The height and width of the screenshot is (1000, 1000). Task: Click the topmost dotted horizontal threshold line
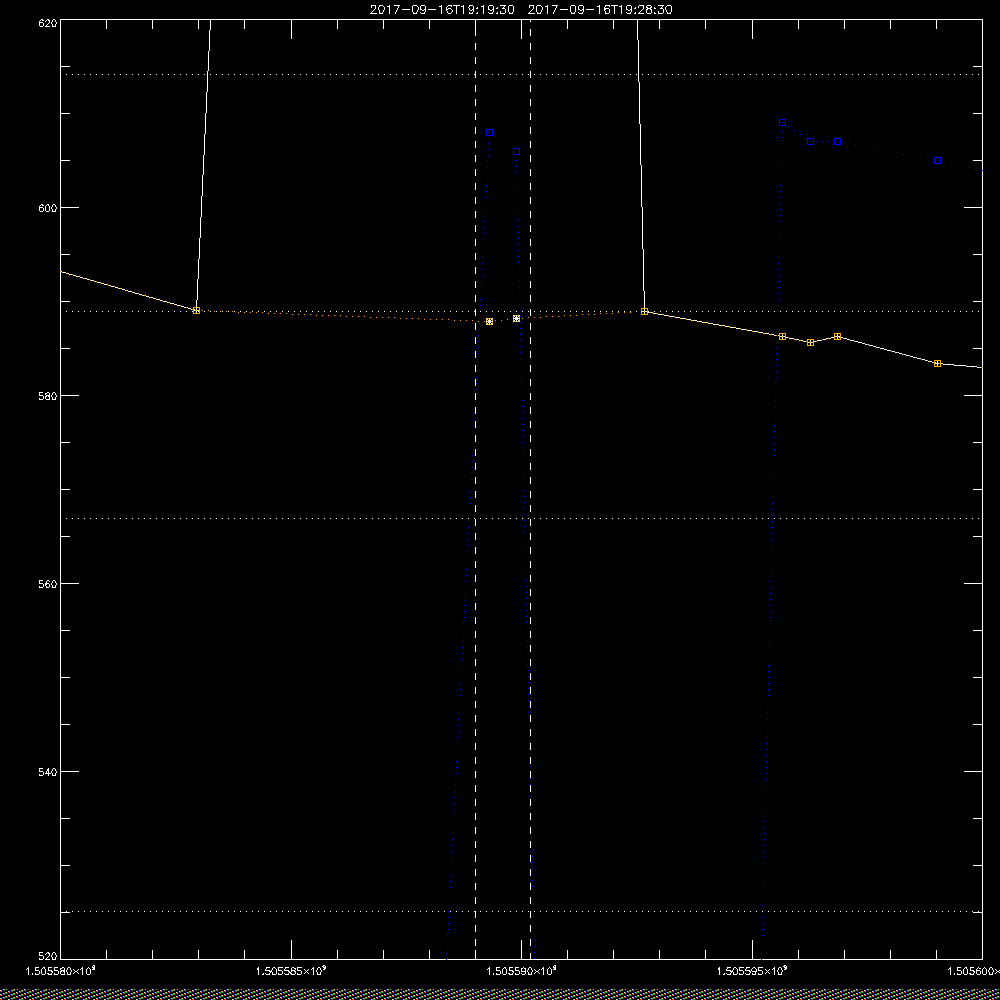pyautogui.click(x=521, y=75)
